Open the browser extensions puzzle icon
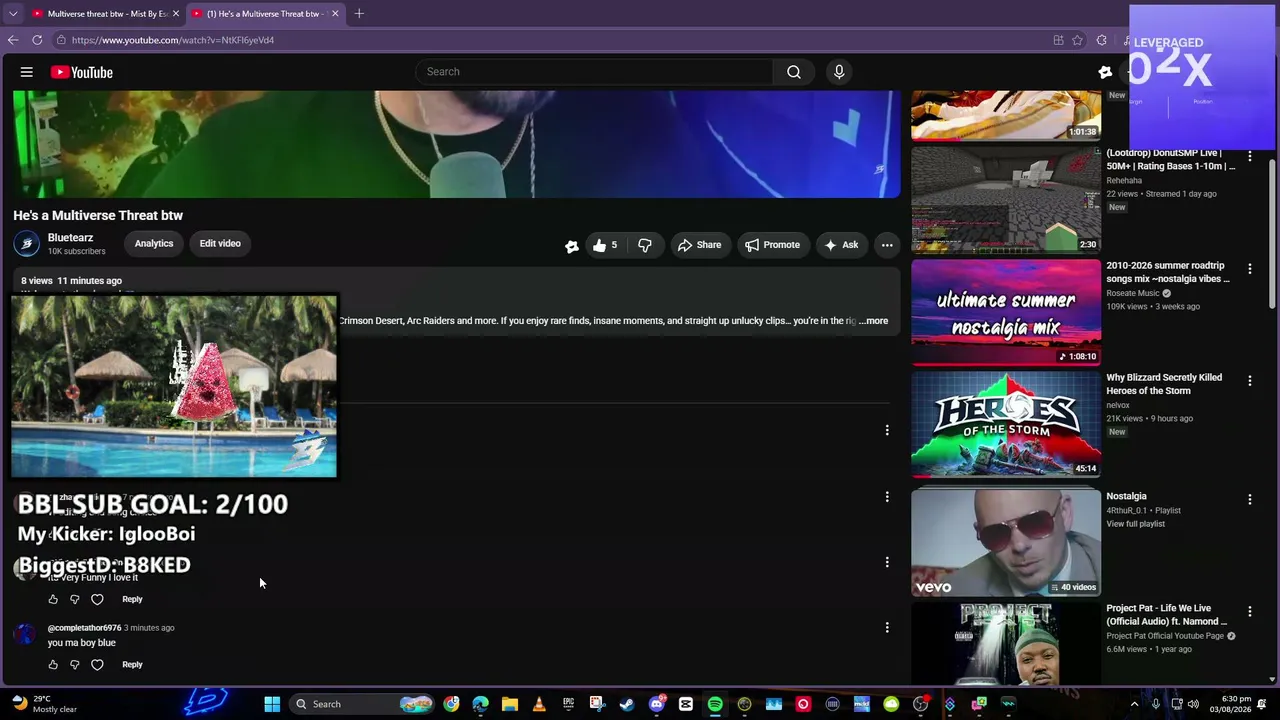Viewport: 1280px width, 720px height. click(x=1102, y=40)
